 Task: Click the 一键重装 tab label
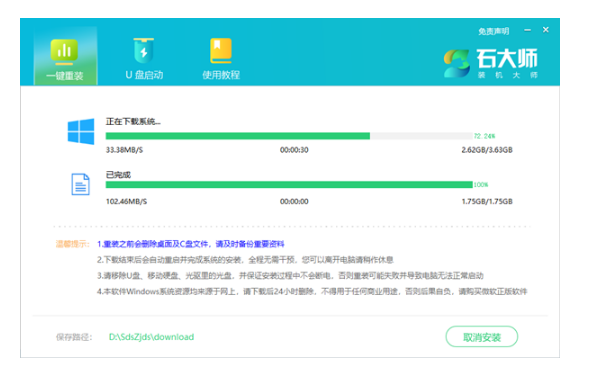(65, 76)
